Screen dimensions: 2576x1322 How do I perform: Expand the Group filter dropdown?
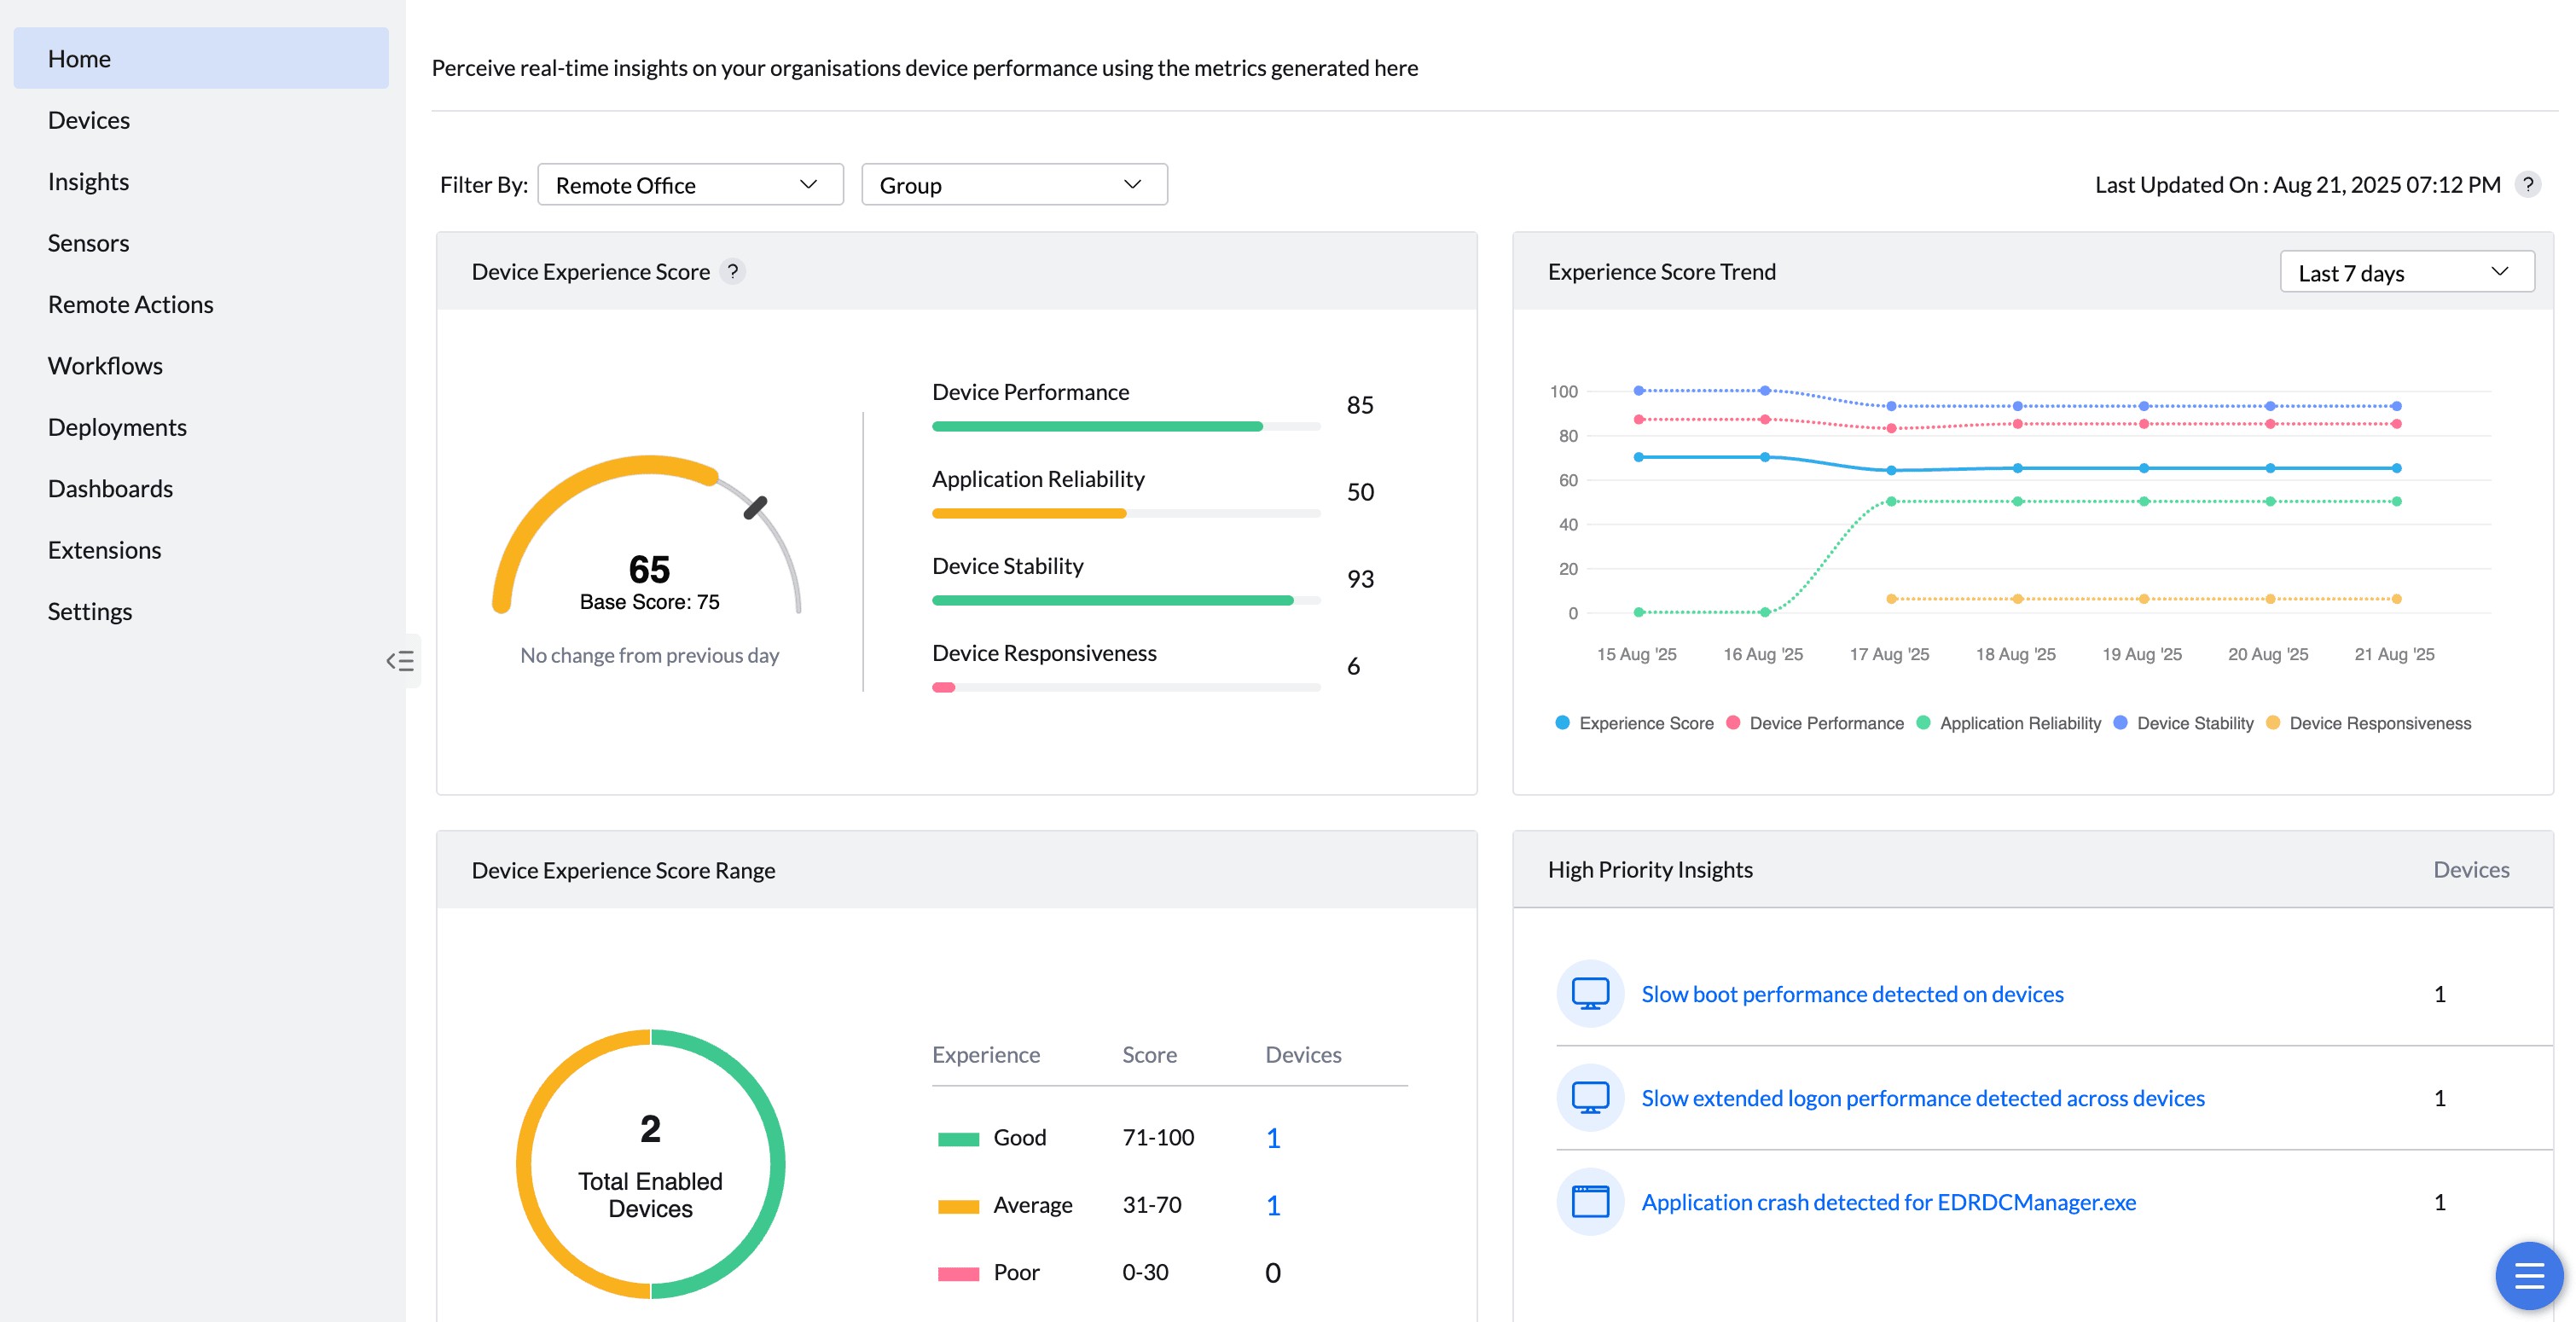[x=1014, y=185]
